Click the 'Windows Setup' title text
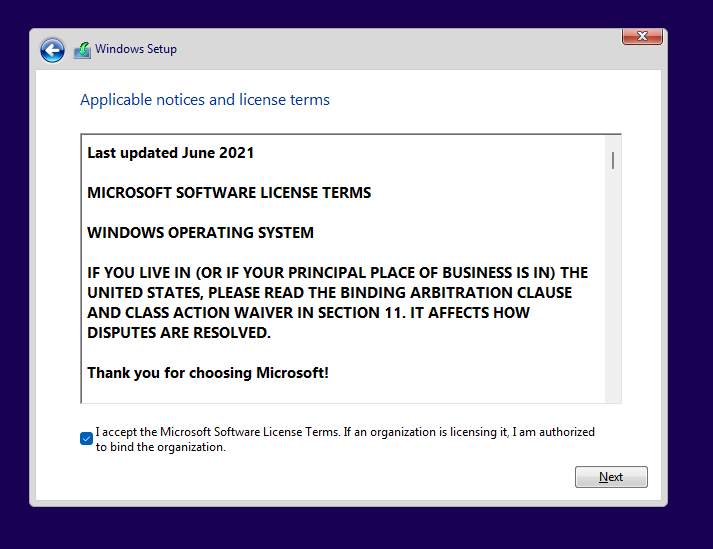The image size is (713, 549). coord(136,49)
